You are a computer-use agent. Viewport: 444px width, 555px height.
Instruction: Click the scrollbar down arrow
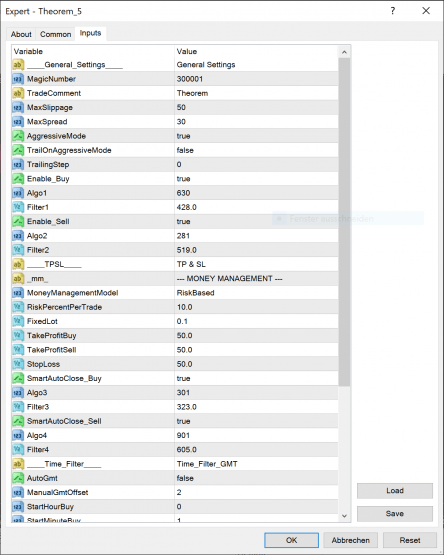(x=344, y=516)
